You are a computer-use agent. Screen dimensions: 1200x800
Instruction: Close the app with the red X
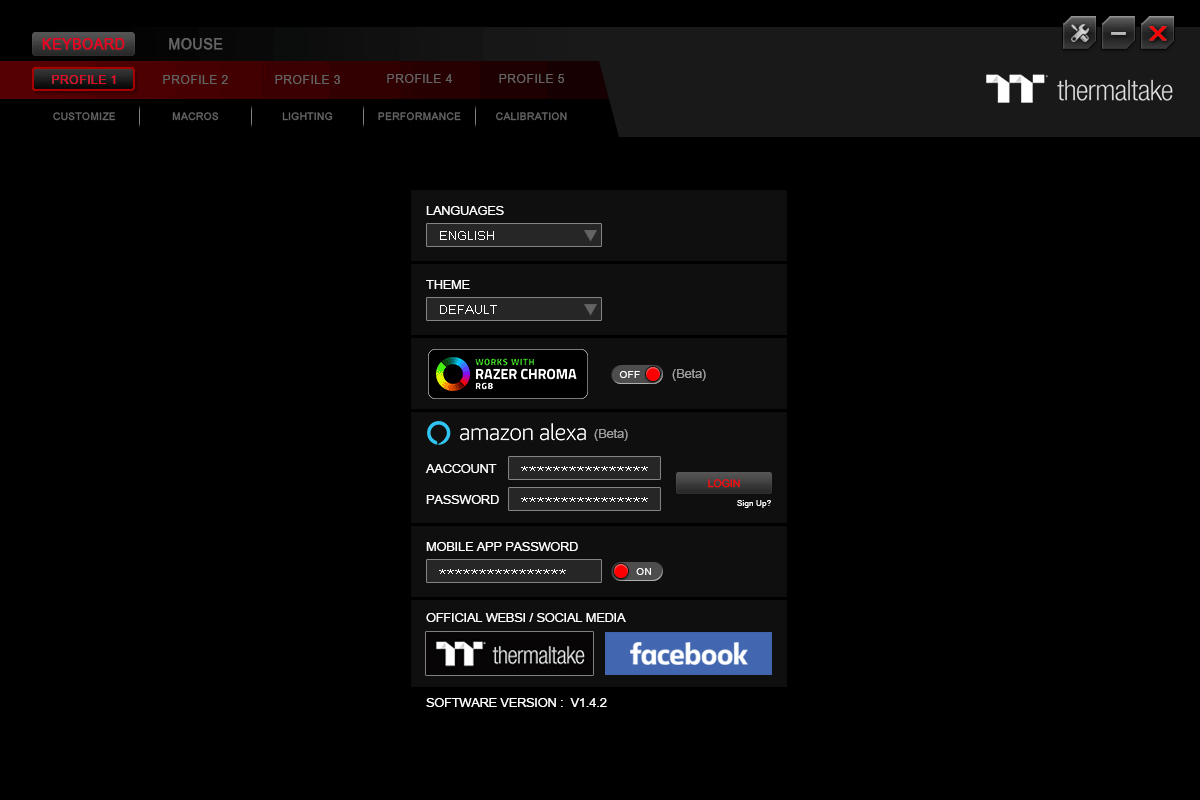(1157, 33)
